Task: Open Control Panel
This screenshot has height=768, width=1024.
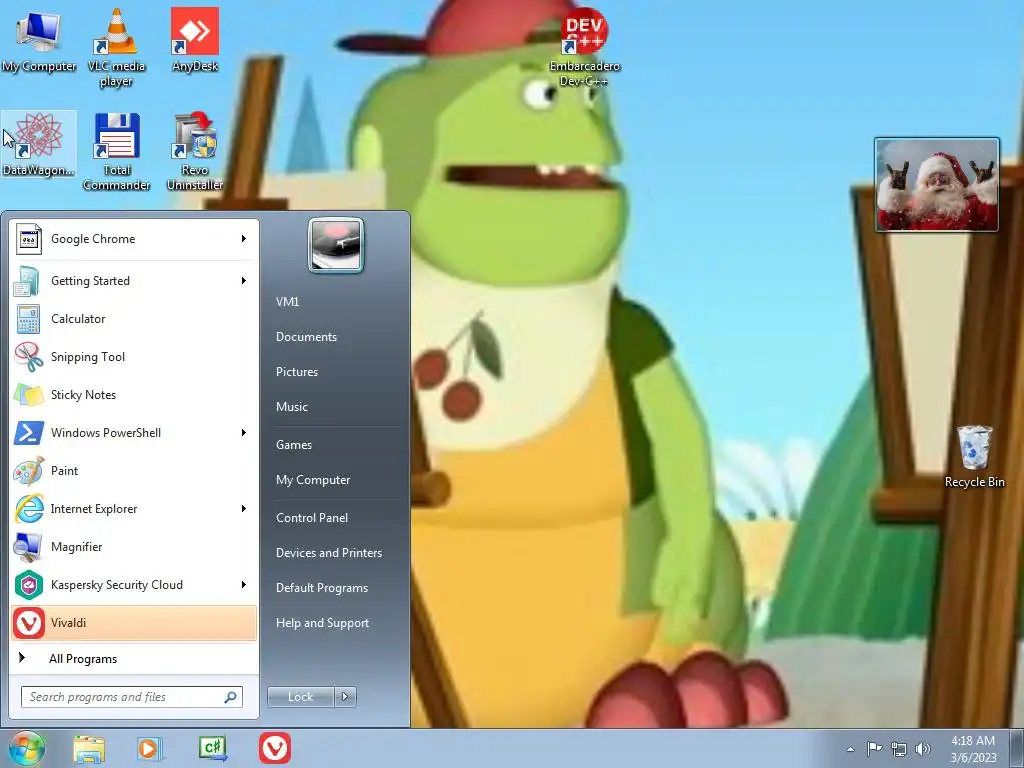Action: [x=312, y=518]
